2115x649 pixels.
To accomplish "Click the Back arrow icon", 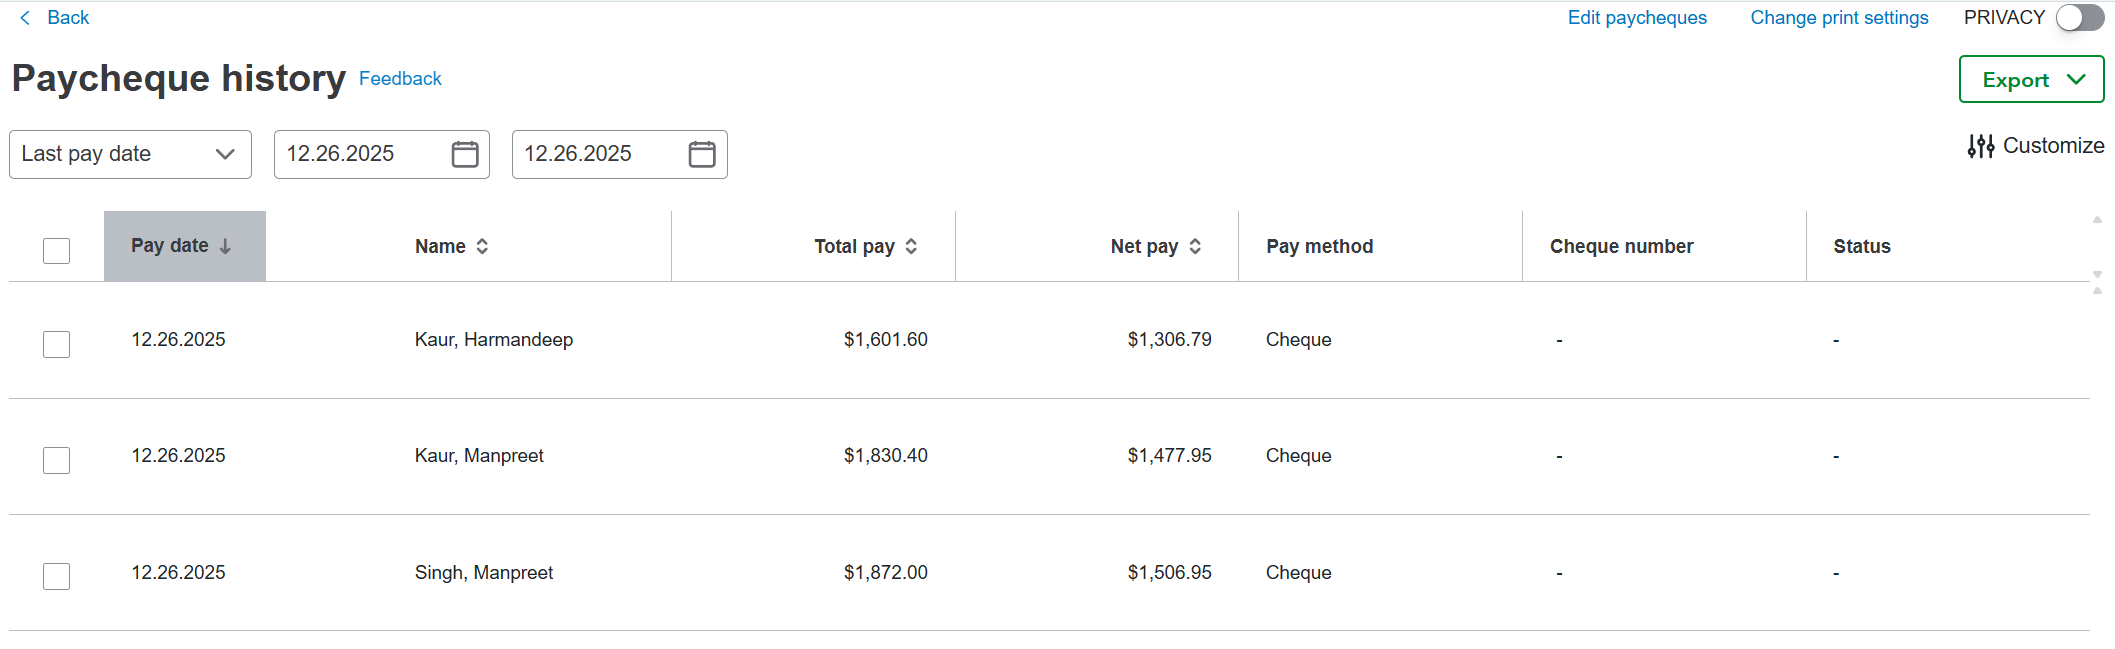I will point(25,18).
